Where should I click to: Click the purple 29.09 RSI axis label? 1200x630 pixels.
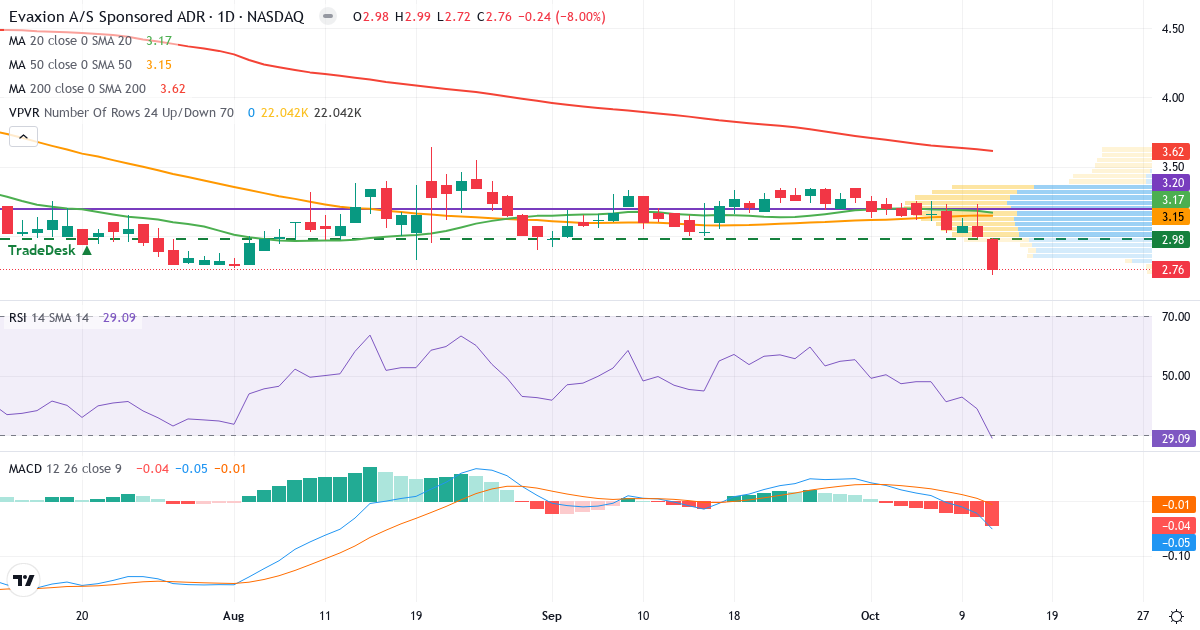(x=1173, y=438)
